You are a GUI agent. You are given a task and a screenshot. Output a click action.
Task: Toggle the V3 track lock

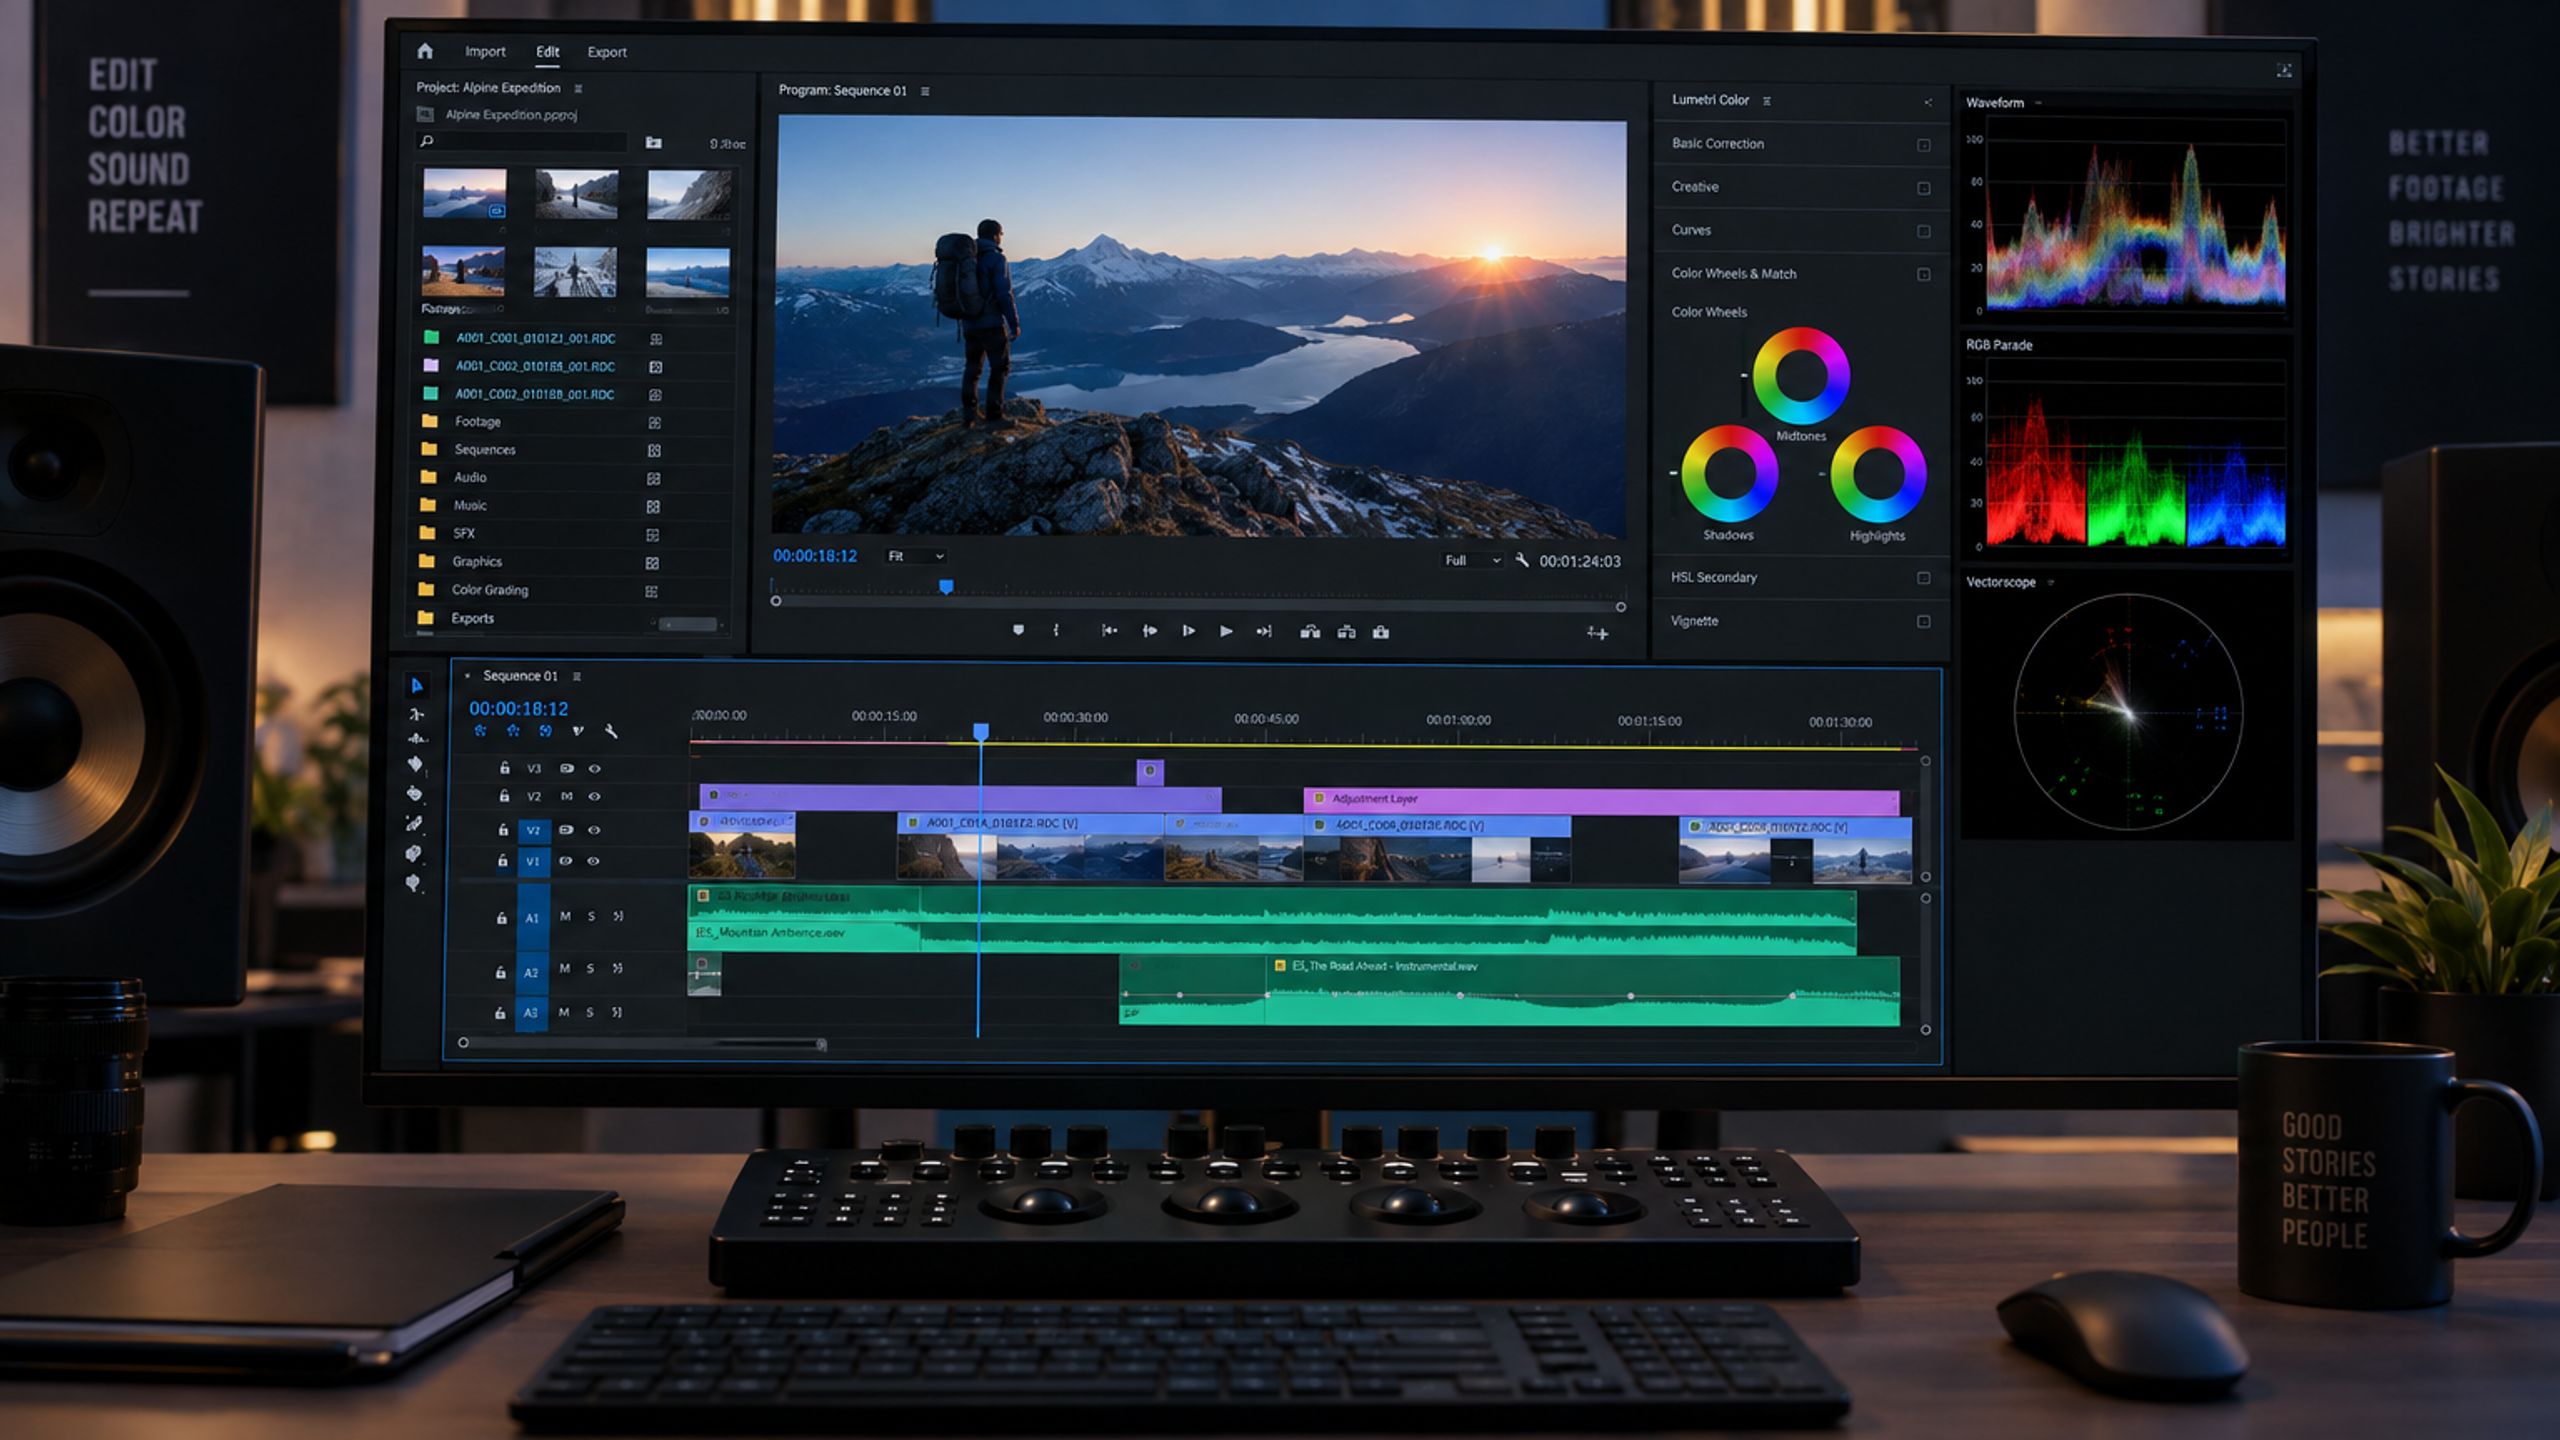tap(505, 768)
